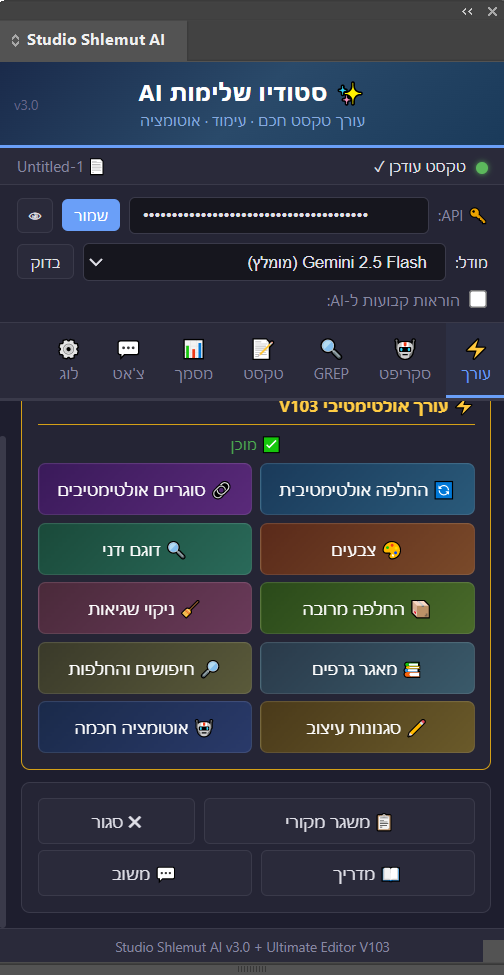The height and width of the screenshot is (975, 504).
Task: Click the סגור close button
Action: click(x=116, y=821)
